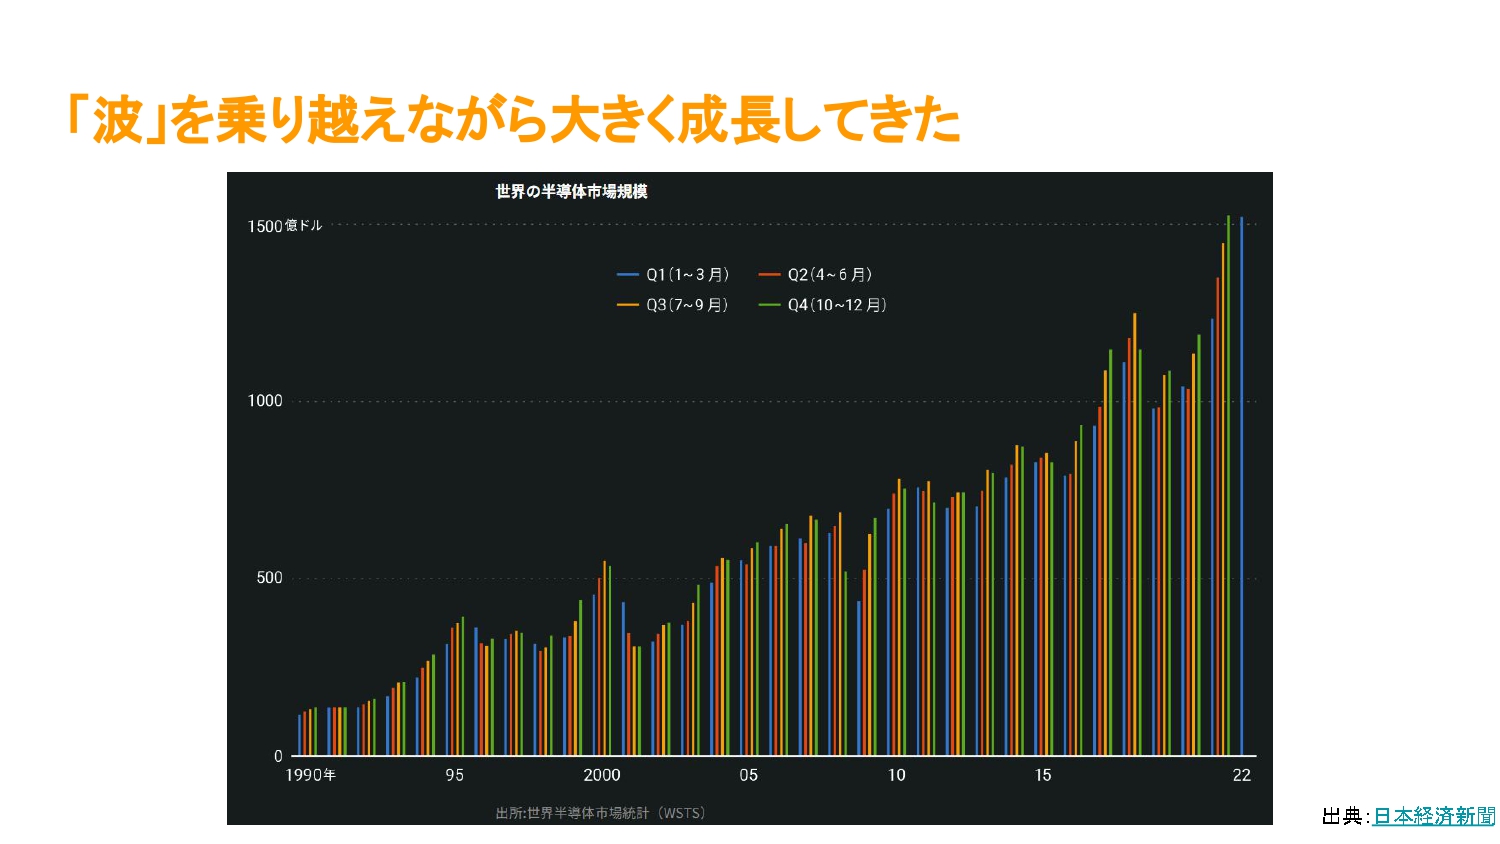Viewport: 1500px width, 844px height.
Task: Click the 2000 x-axis label
Action: pyautogui.click(x=602, y=775)
